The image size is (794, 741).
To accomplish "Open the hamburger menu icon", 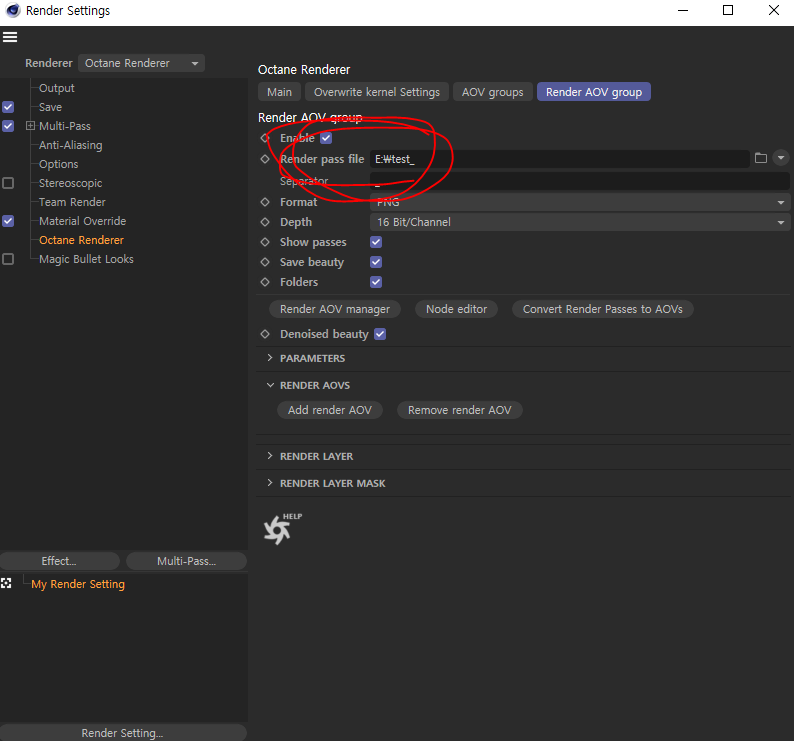I will click(x=10, y=37).
